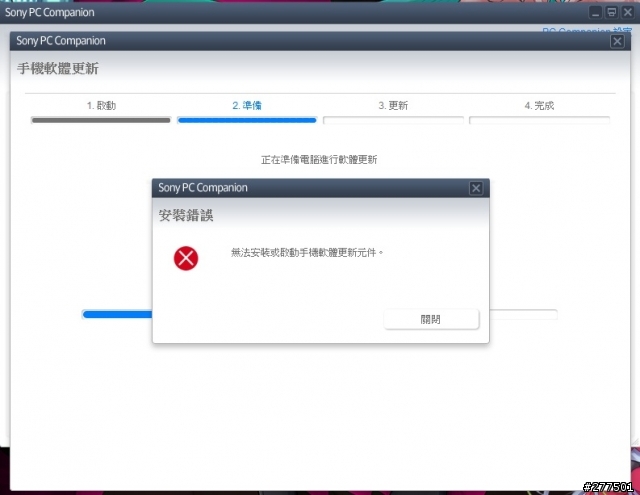Click the gray progress bar under 啟動
Viewport: 640px width, 495px height.
(101, 120)
